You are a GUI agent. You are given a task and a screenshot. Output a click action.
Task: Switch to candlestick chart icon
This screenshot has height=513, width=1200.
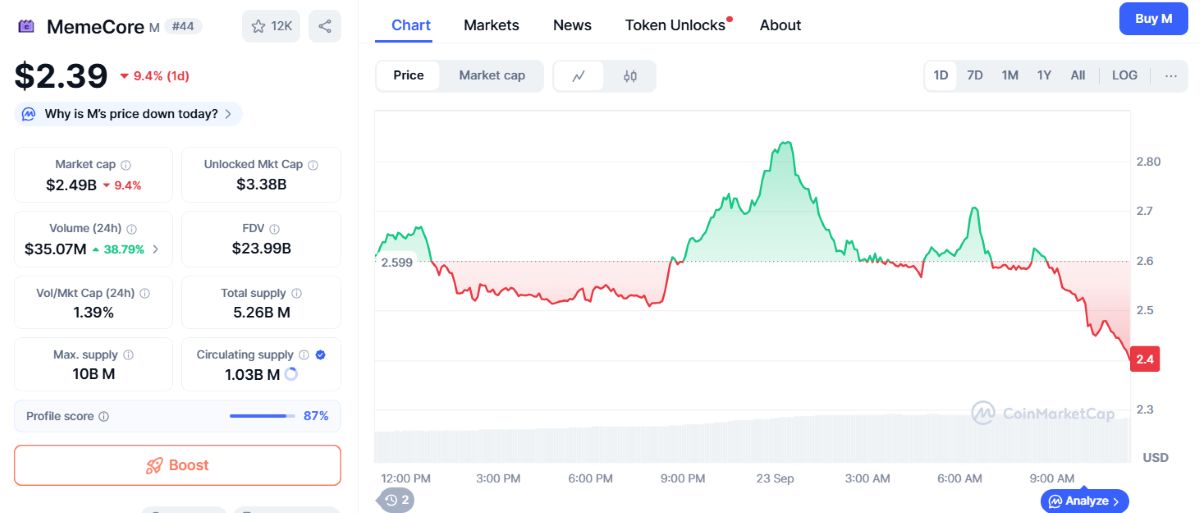coord(630,76)
